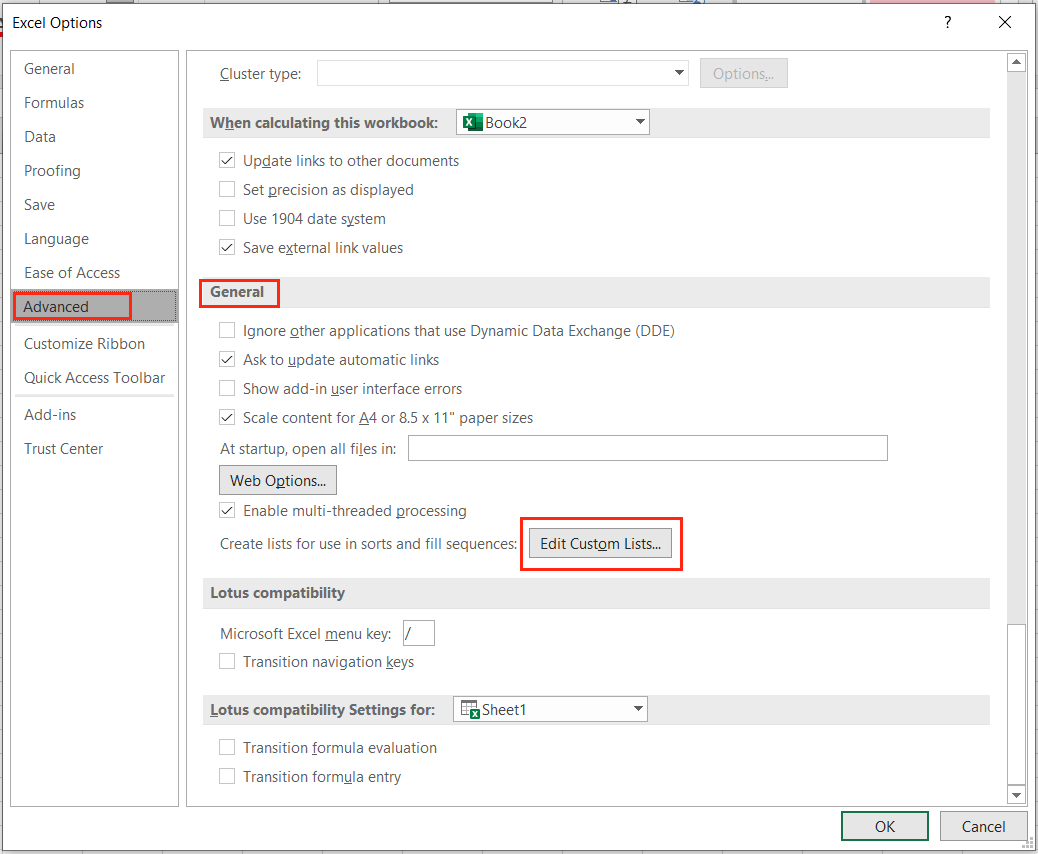The width and height of the screenshot is (1038, 854).
Task: Open the Cluster type dropdown
Action: tap(503, 73)
